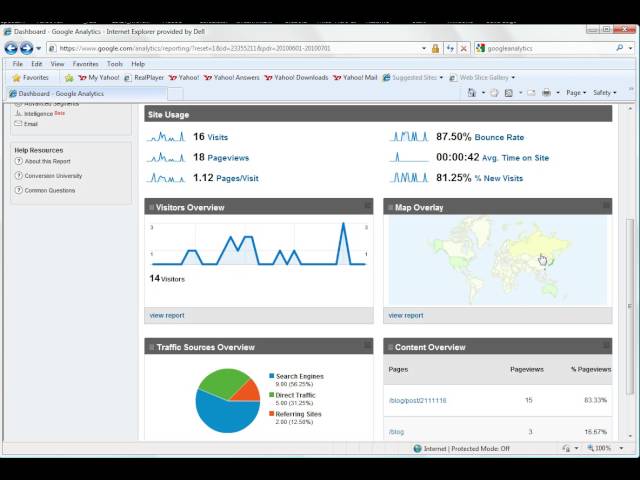Open the /blog/post/2111116 page link
This screenshot has height=480, width=640.
point(418,400)
